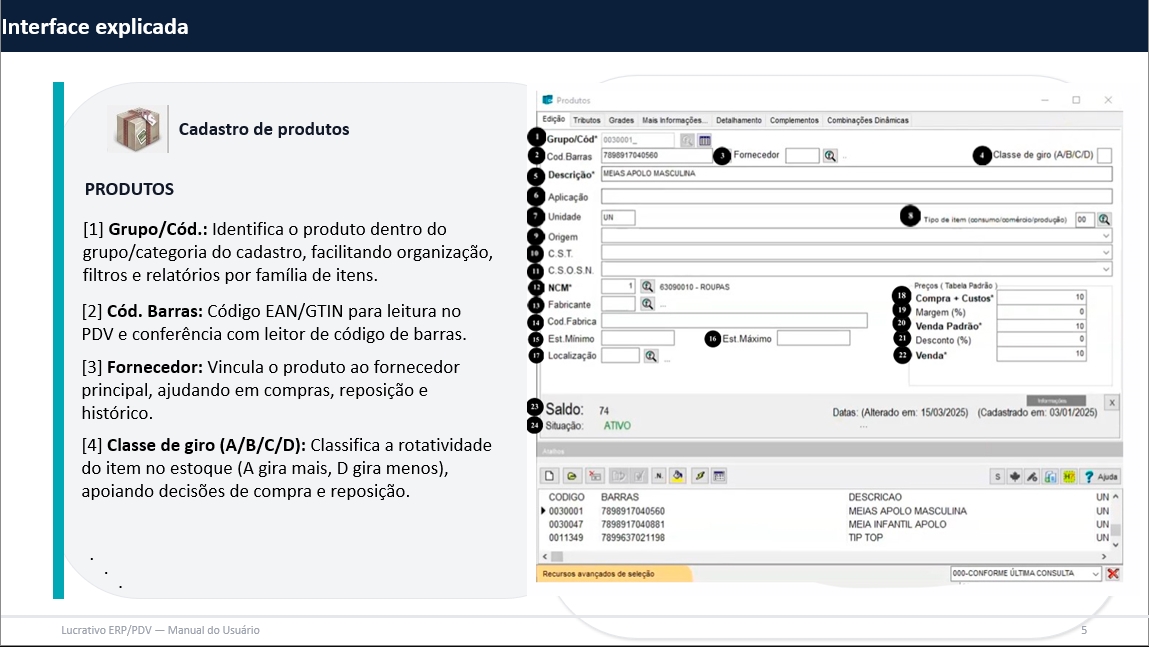Screen dimensions: 1149x647
Task: Click the Descrição text field
Action: coord(855,174)
